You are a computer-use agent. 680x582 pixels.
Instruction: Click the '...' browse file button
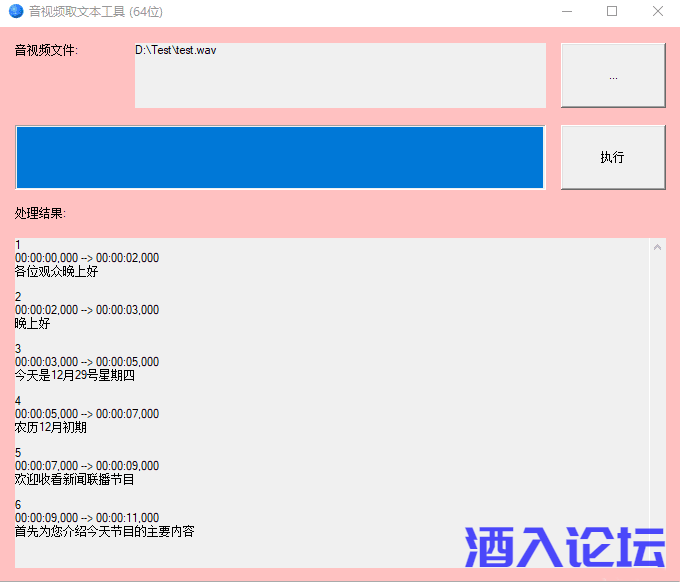pyautogui.click(x=612, y=75)
